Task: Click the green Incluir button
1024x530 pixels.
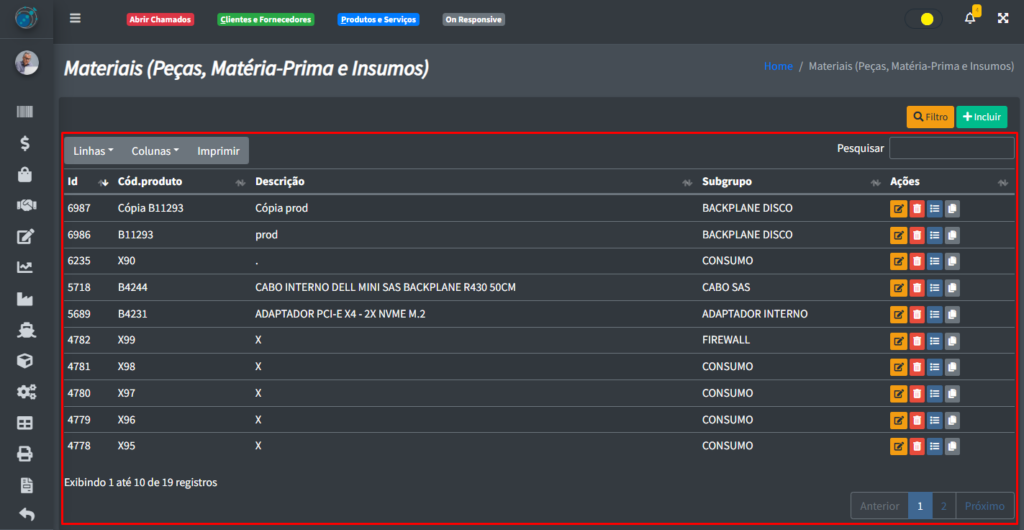Action: [x=981, y=117]
